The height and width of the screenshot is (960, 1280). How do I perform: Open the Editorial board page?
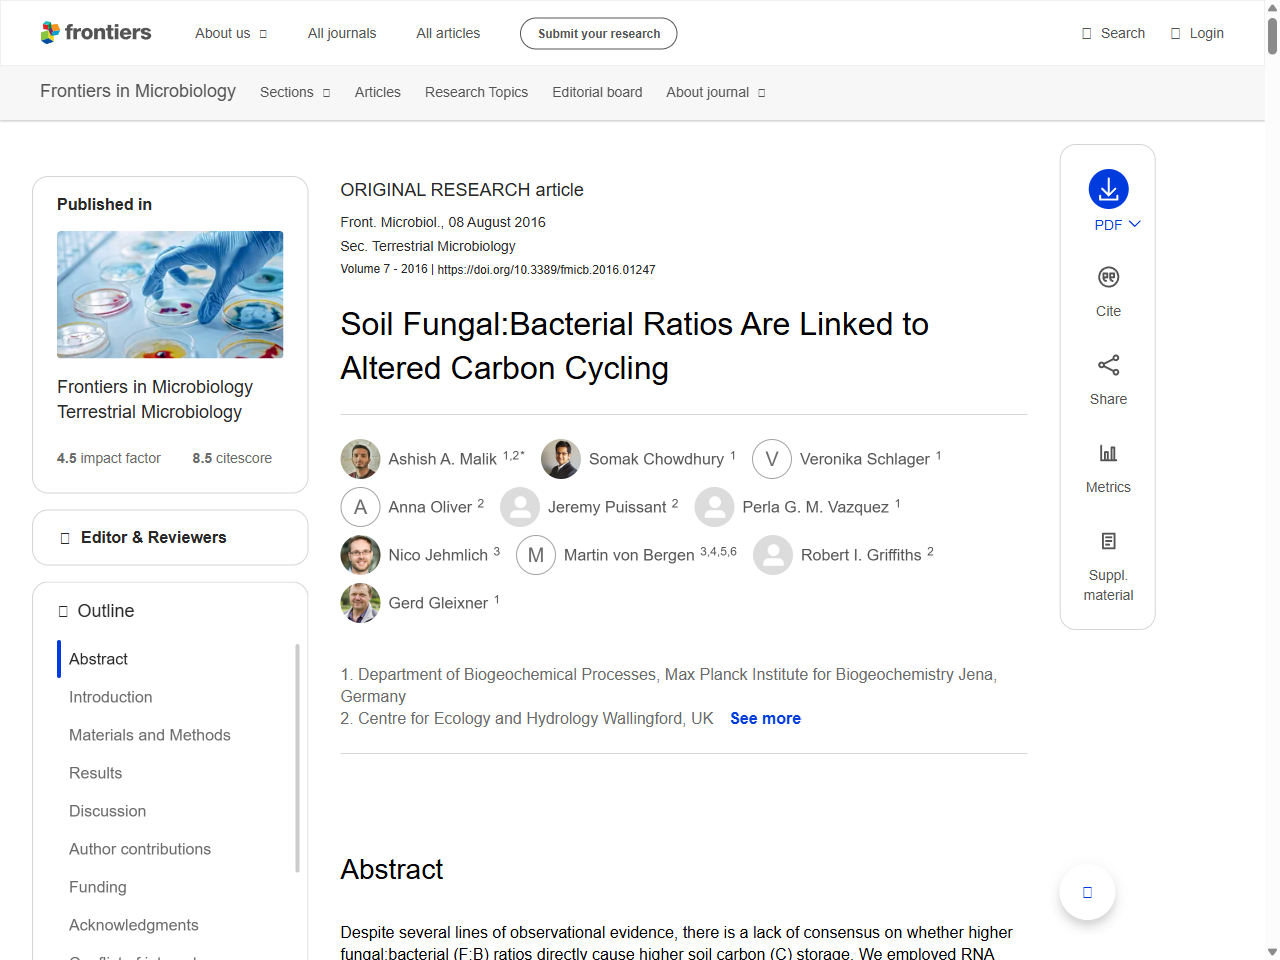(597, 92)
